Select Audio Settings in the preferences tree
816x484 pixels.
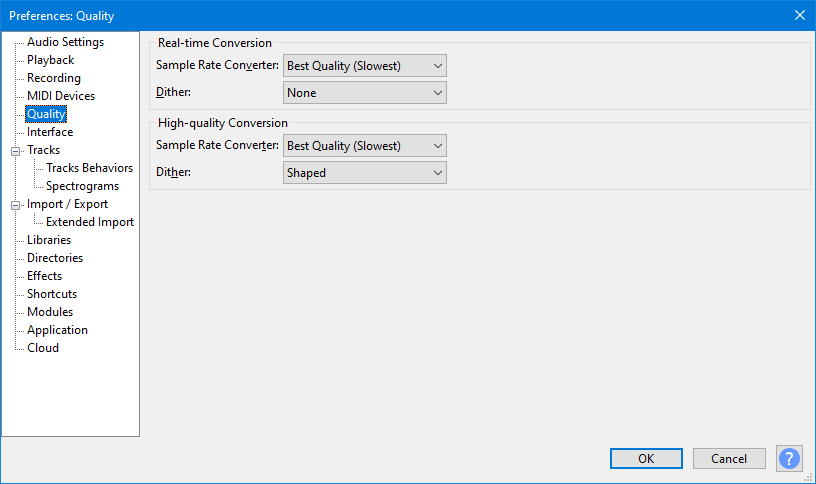tap(65, 42)
